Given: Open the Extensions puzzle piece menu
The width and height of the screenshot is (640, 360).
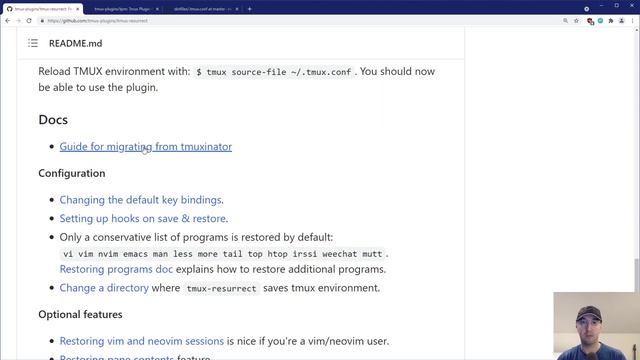Looking at the screenshot, I should click(x=611, y=21).
